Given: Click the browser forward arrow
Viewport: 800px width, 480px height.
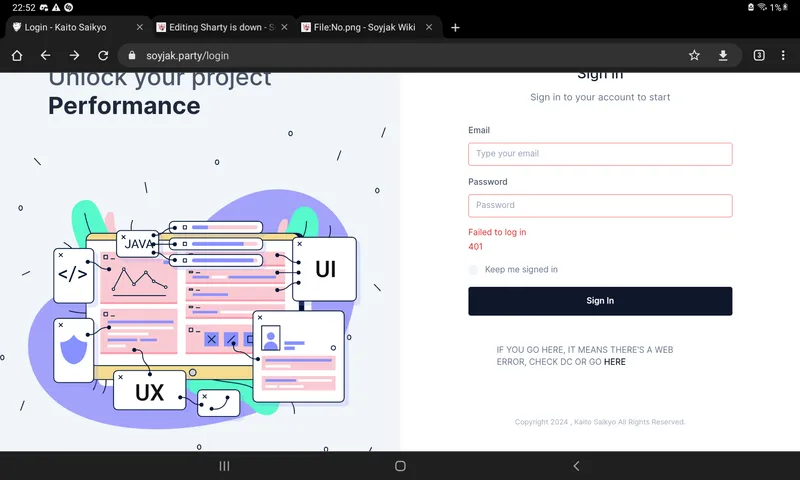Looking at the screenshot, I should (x=74, y=55).
